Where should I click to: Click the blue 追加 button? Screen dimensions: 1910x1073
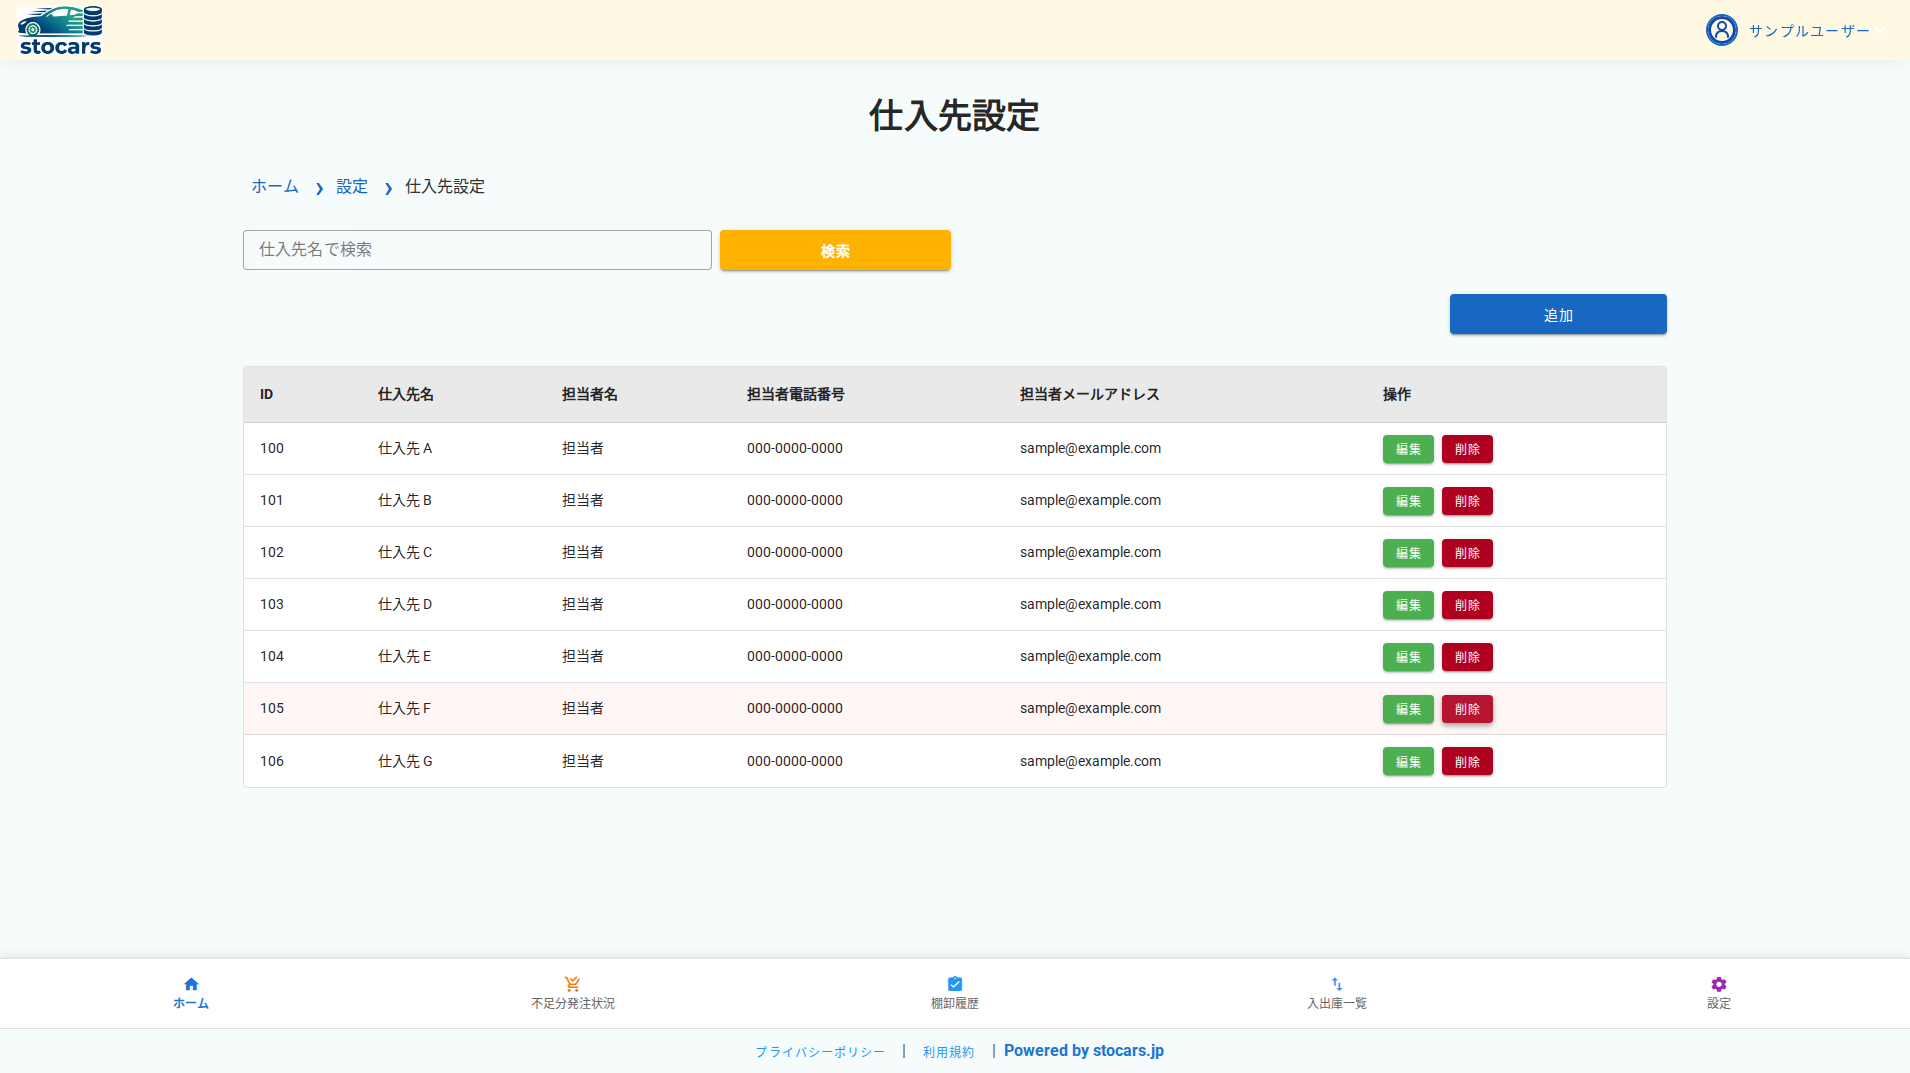pyautogui.click(x=1558, y=314)
